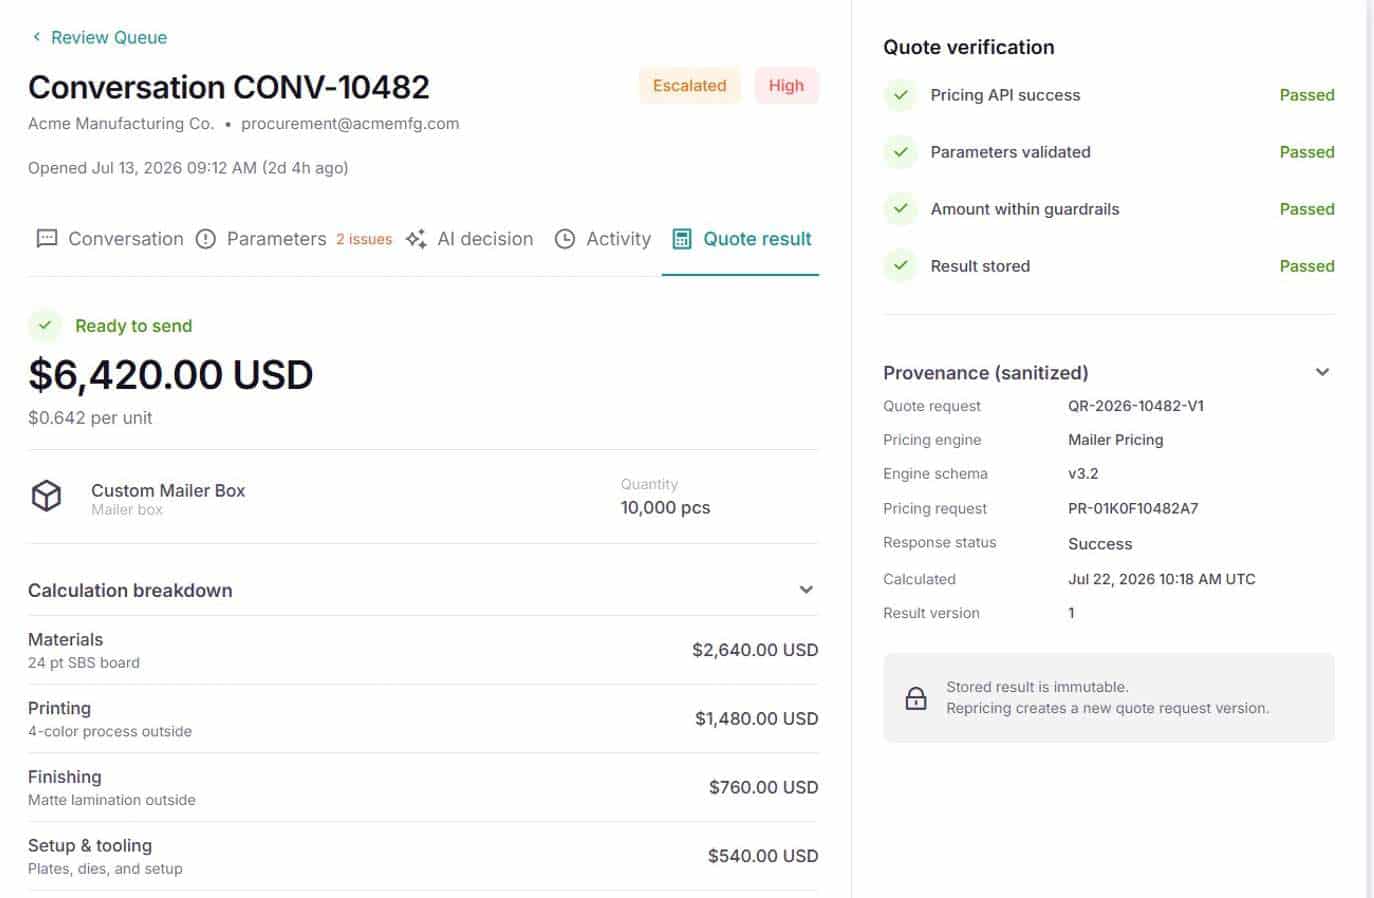Click the Pricing API success check circle
This screenshot has height=898, width=1374.
(x=901, y=95)
